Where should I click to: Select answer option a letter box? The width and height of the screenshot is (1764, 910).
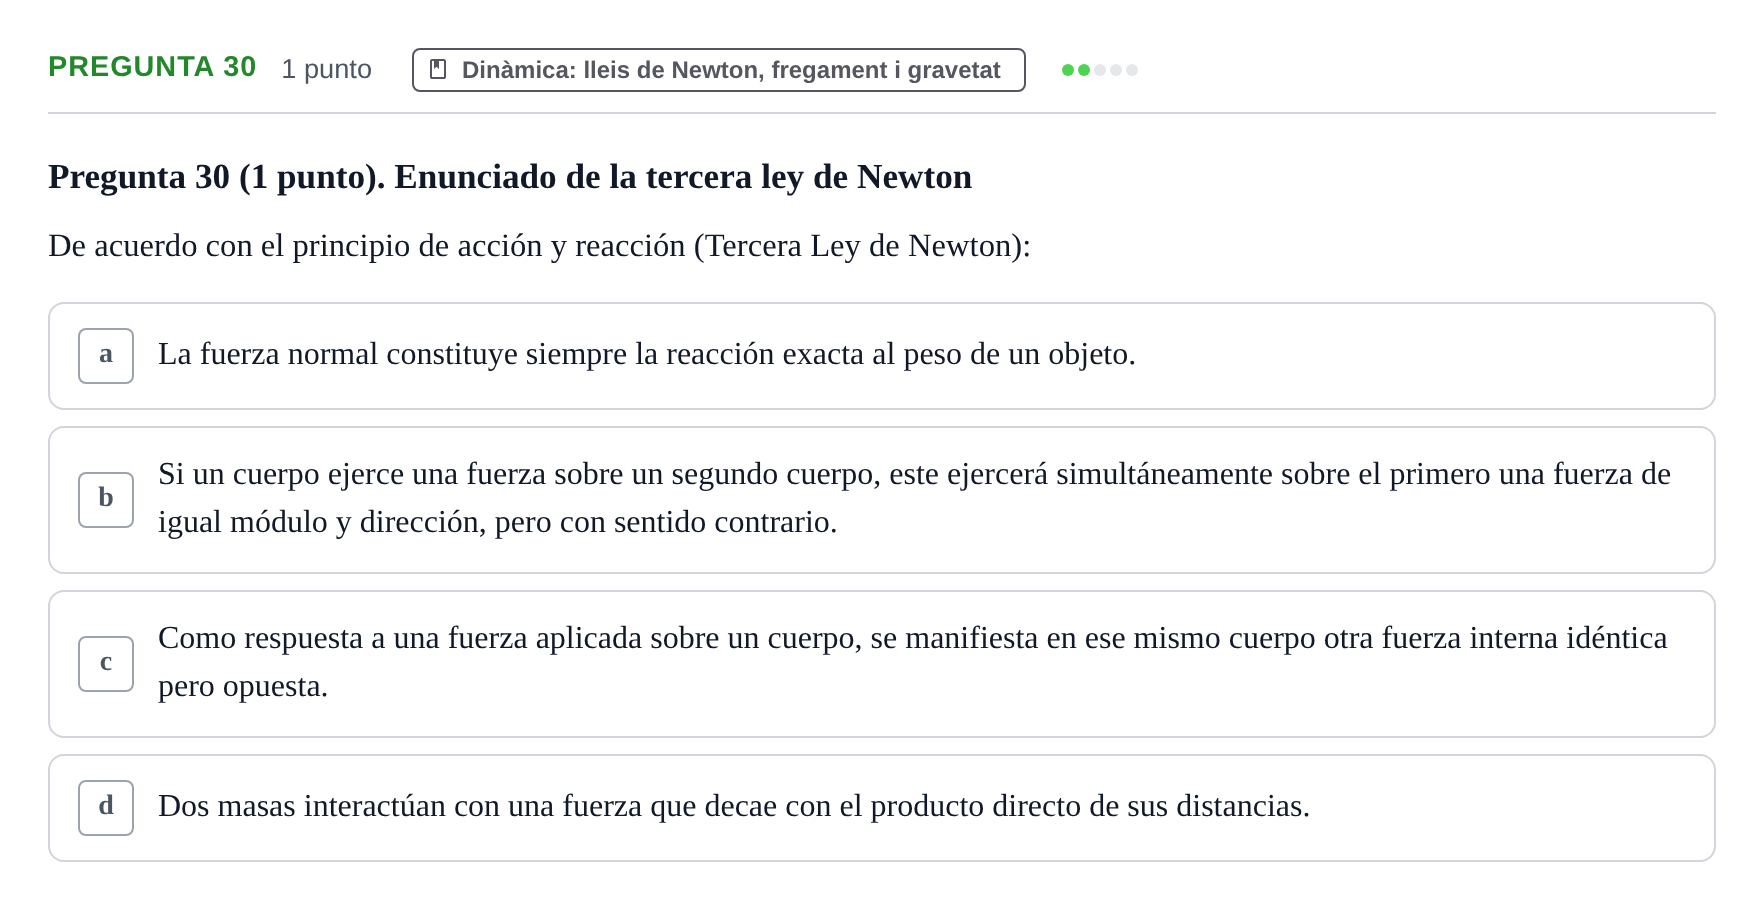pos(106,356)
